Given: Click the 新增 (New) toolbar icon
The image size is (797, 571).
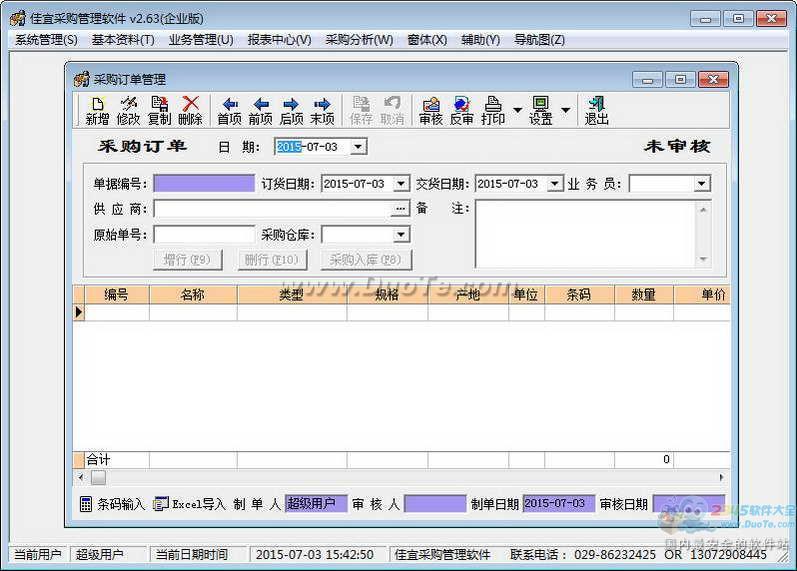Looking at the screenshot, I should coord(97,110).
